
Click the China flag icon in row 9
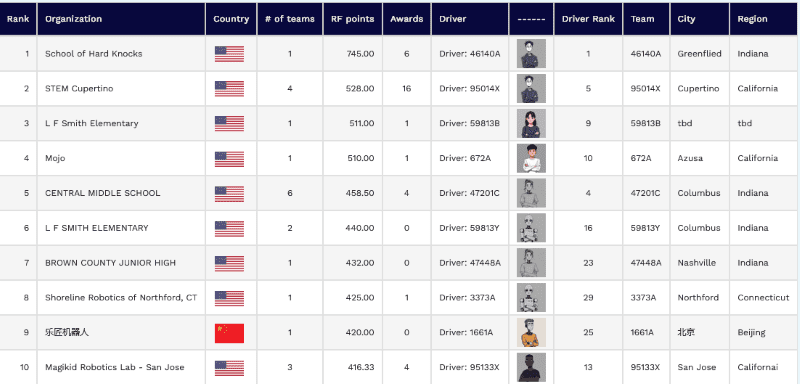pos(229,333)
